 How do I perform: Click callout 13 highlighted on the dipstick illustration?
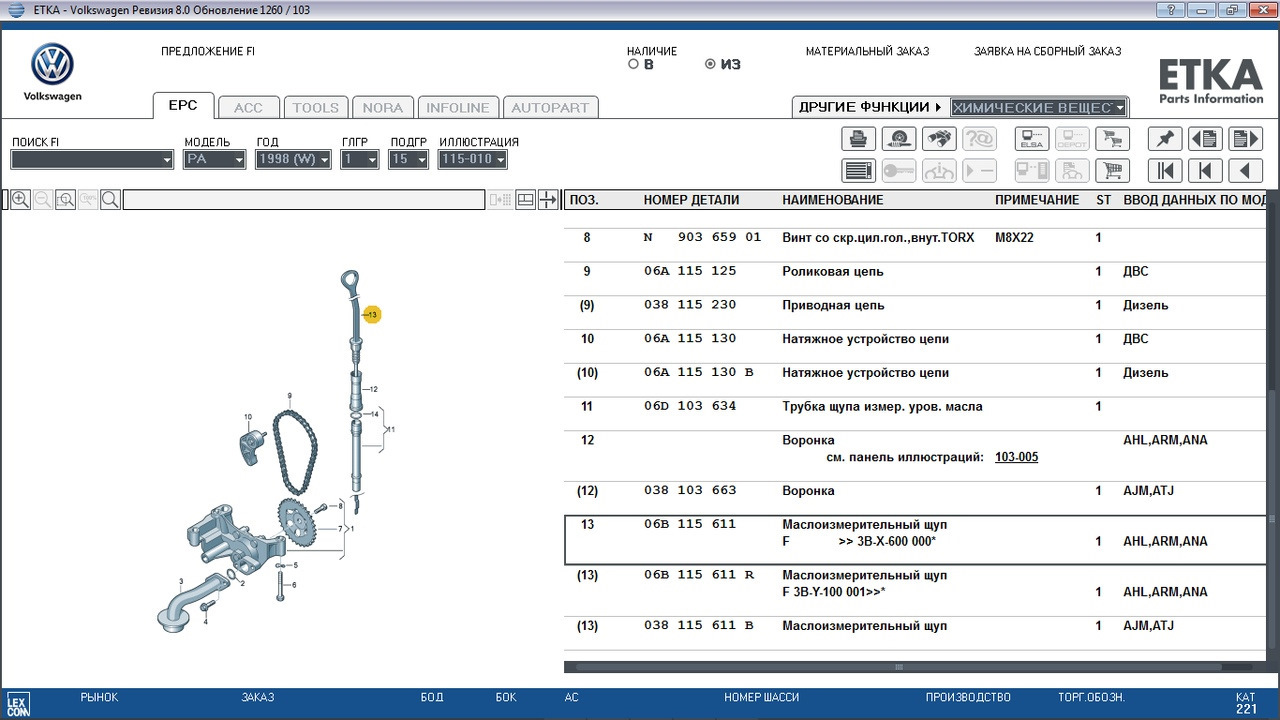[372, 315]
